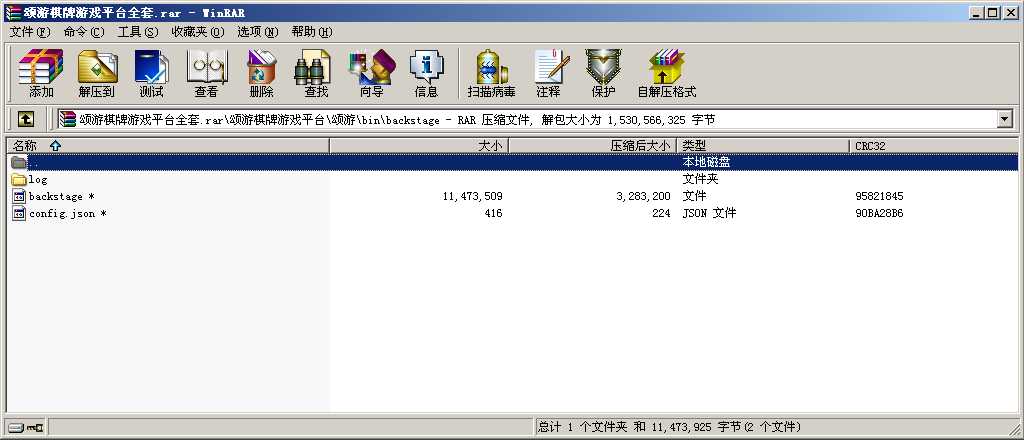Select the 'backstage *' file name

tap(61, 196)
